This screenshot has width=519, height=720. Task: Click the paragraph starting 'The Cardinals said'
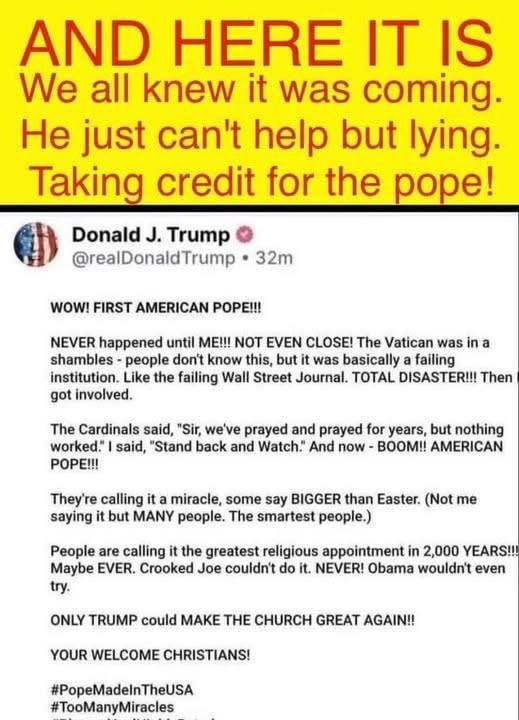tap(277, 446)
